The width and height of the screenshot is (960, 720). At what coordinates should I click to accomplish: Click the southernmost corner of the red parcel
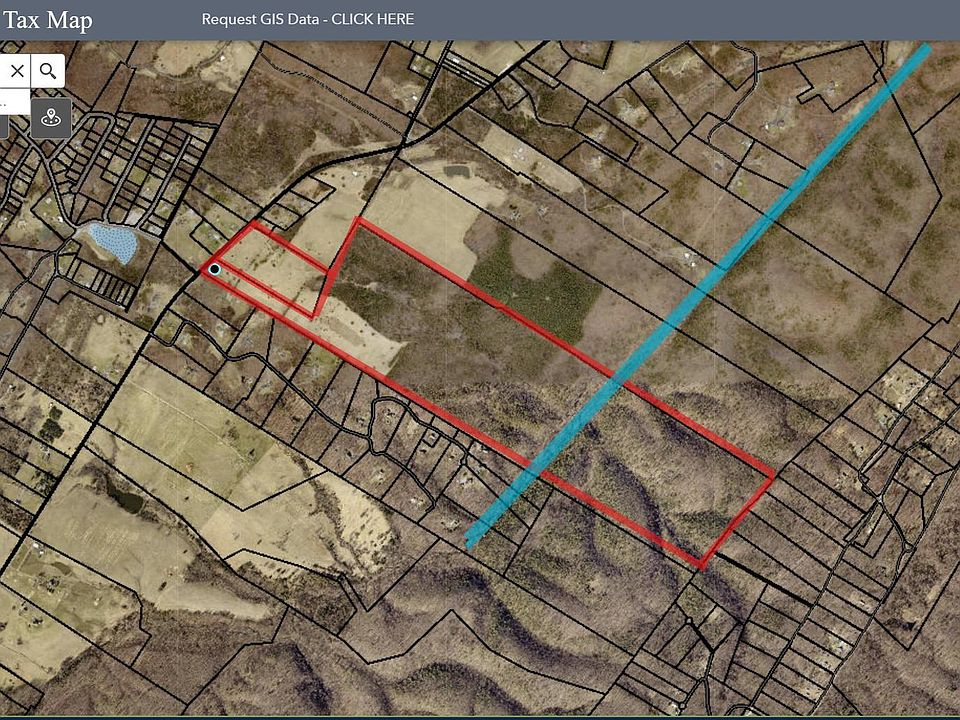pyautogui.click(x=701, y=568)
